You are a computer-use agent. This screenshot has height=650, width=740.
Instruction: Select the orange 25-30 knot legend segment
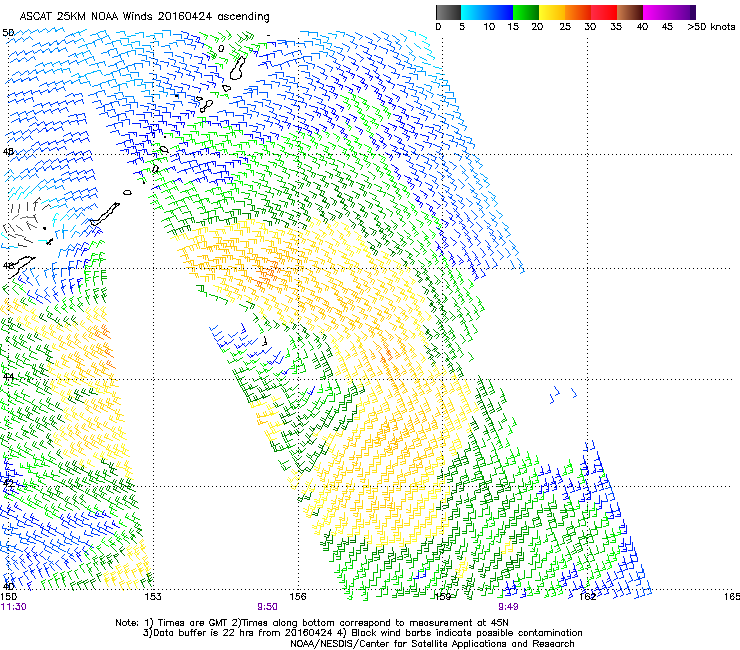coord(578,12)
